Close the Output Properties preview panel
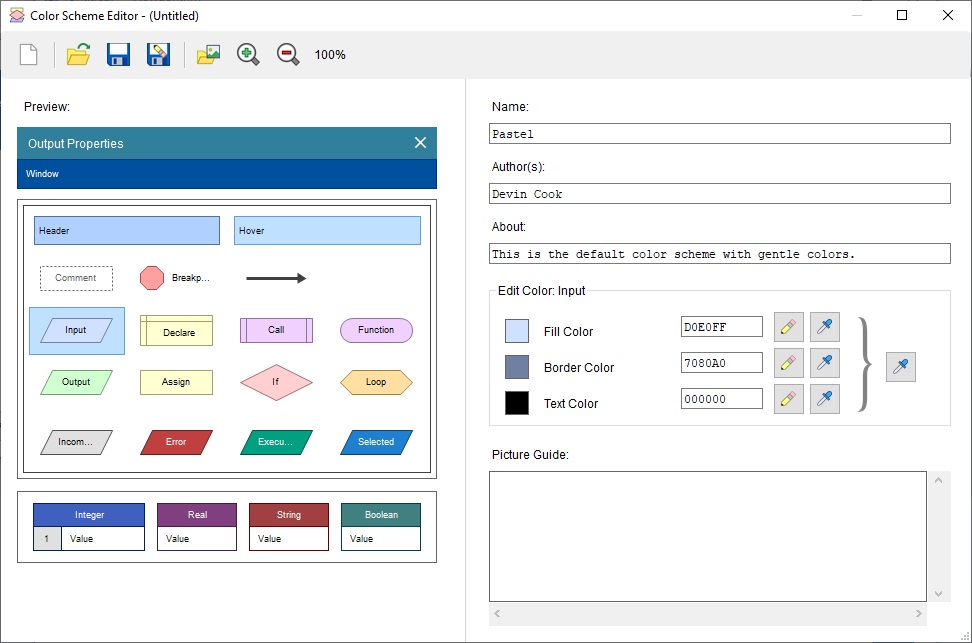 point(421,143)
